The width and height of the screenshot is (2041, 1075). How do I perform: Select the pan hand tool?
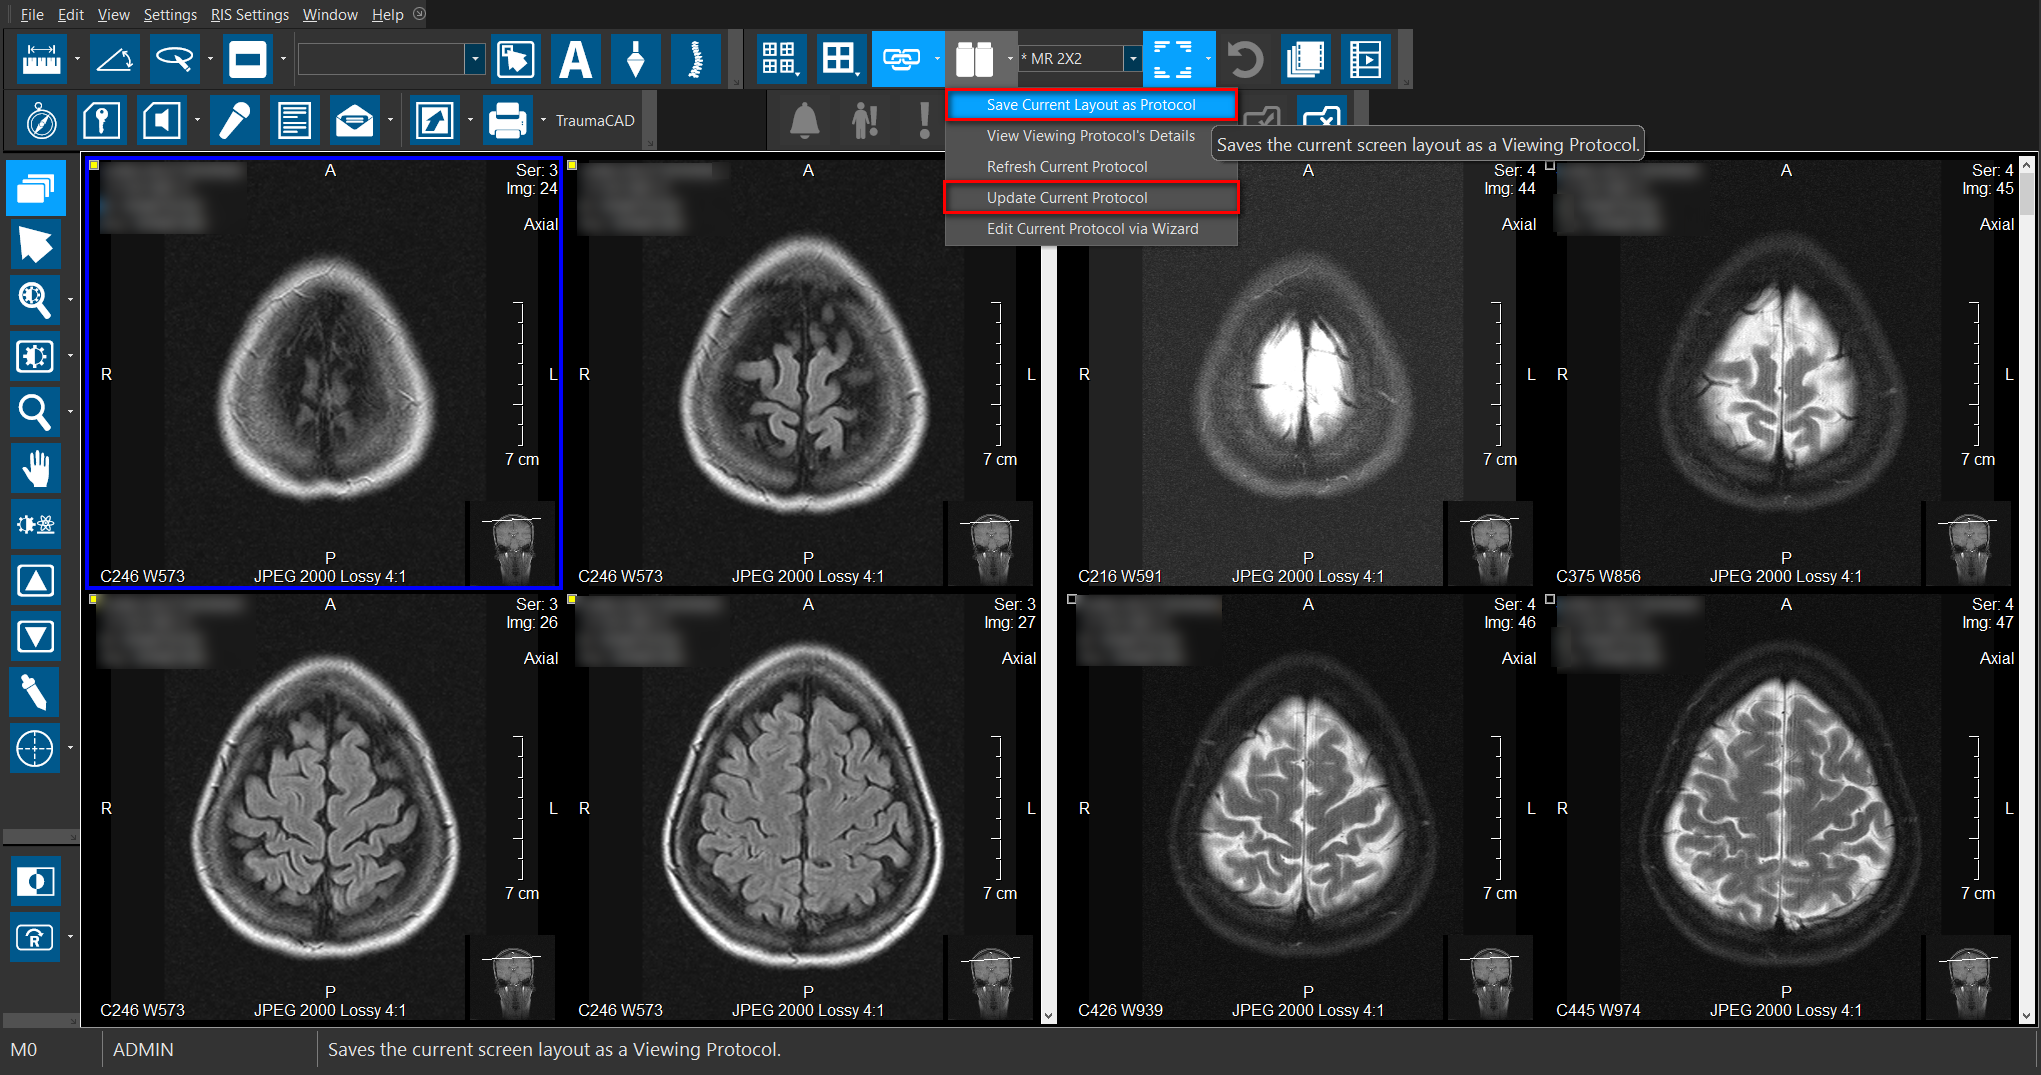coord(36,468)
